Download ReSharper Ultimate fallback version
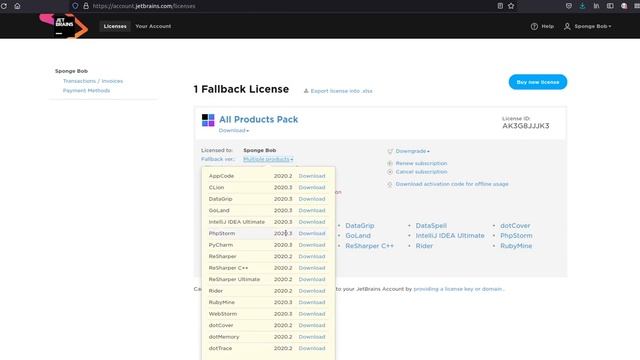 click(x=312, y=279)
